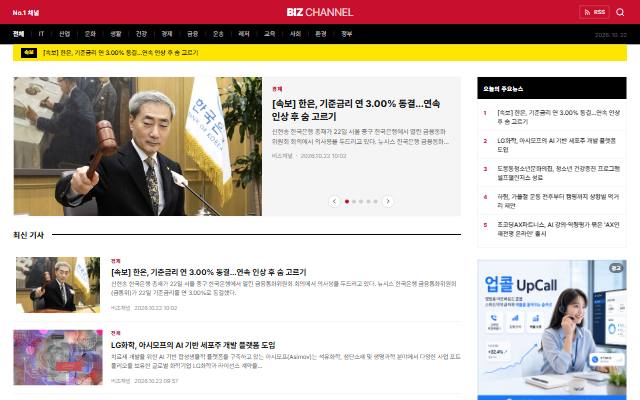This screenshot has width=640, height=400.
Task: Click category label above first latest article
Action: click(x=116, y=261)
